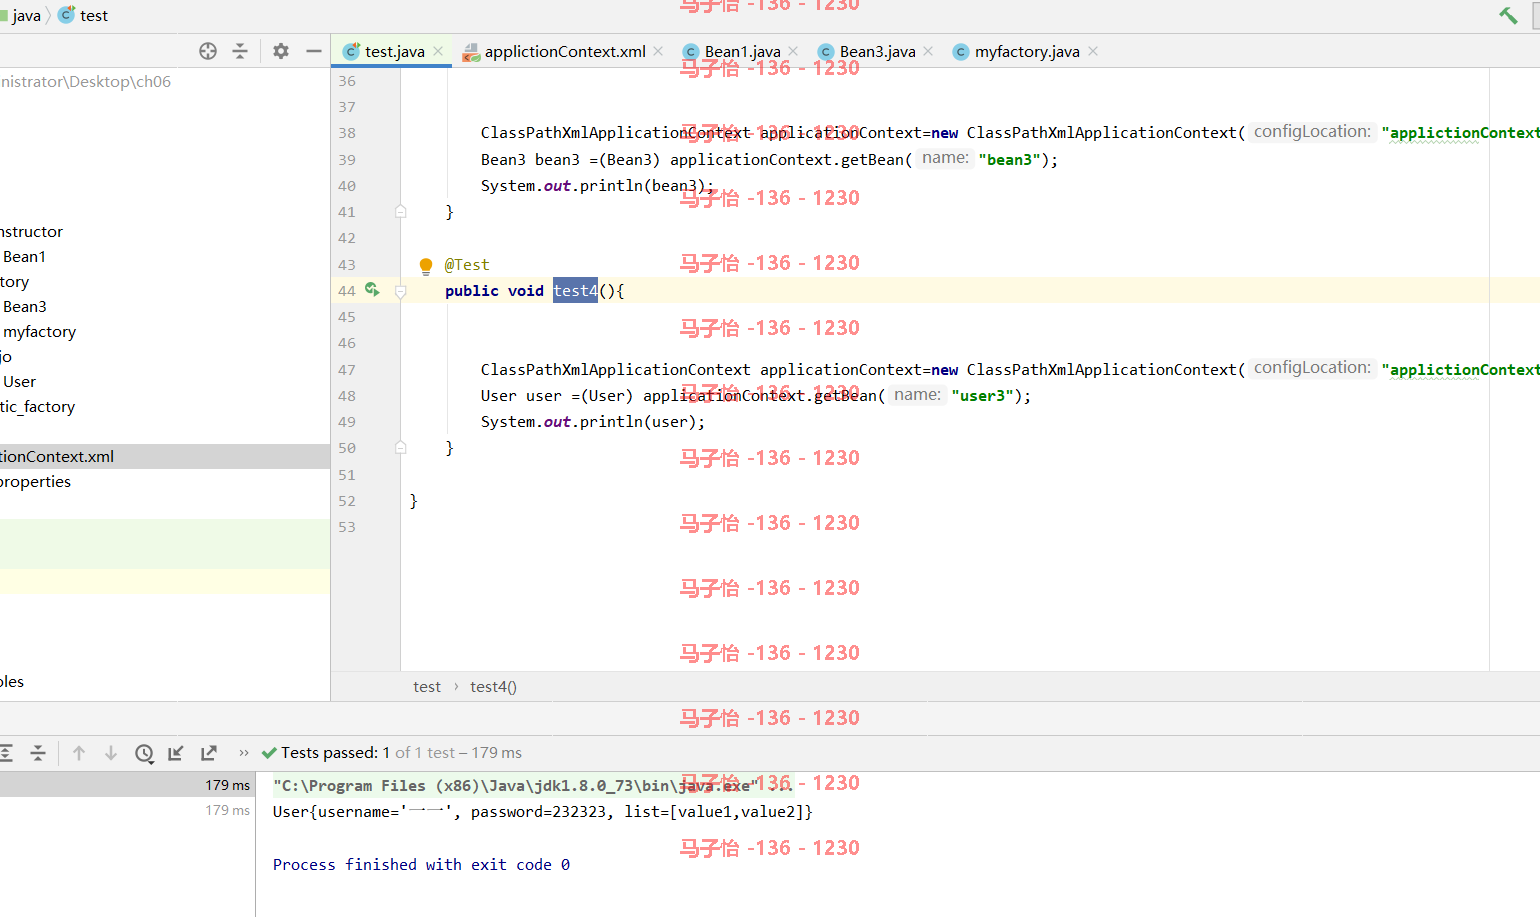Collapse all in the project panel
Image resolution: width=1540 pixels, height=917 pixels.
pyautogui.click(x=240, y=51)
